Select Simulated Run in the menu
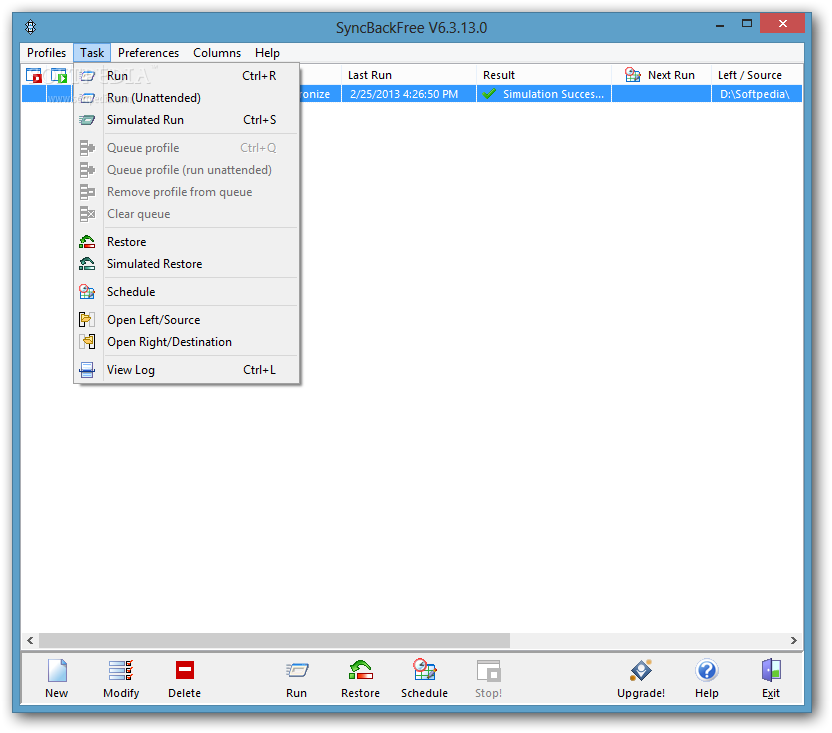Image resolution: width=832 pixels, height=733 pixels. (x=187, y=120)
